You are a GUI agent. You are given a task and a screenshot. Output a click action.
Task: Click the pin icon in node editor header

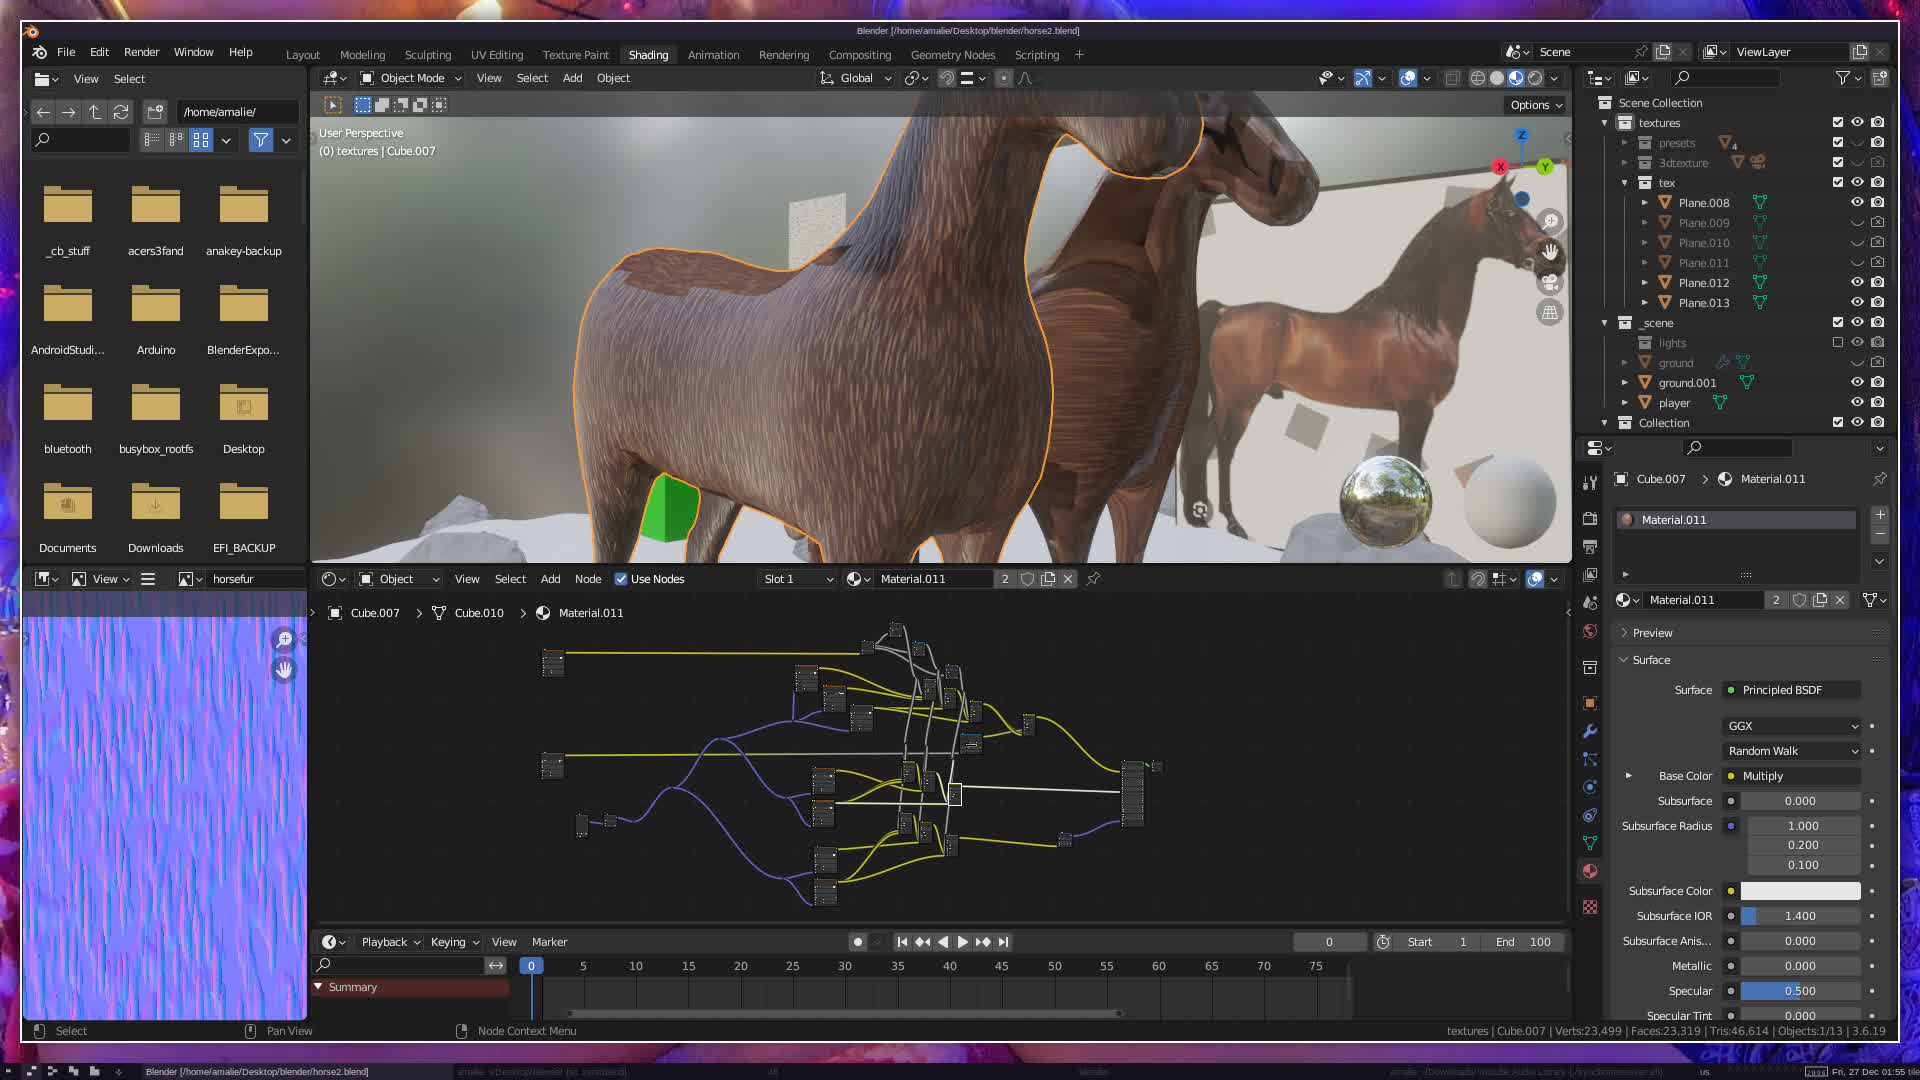(1094, 579)
